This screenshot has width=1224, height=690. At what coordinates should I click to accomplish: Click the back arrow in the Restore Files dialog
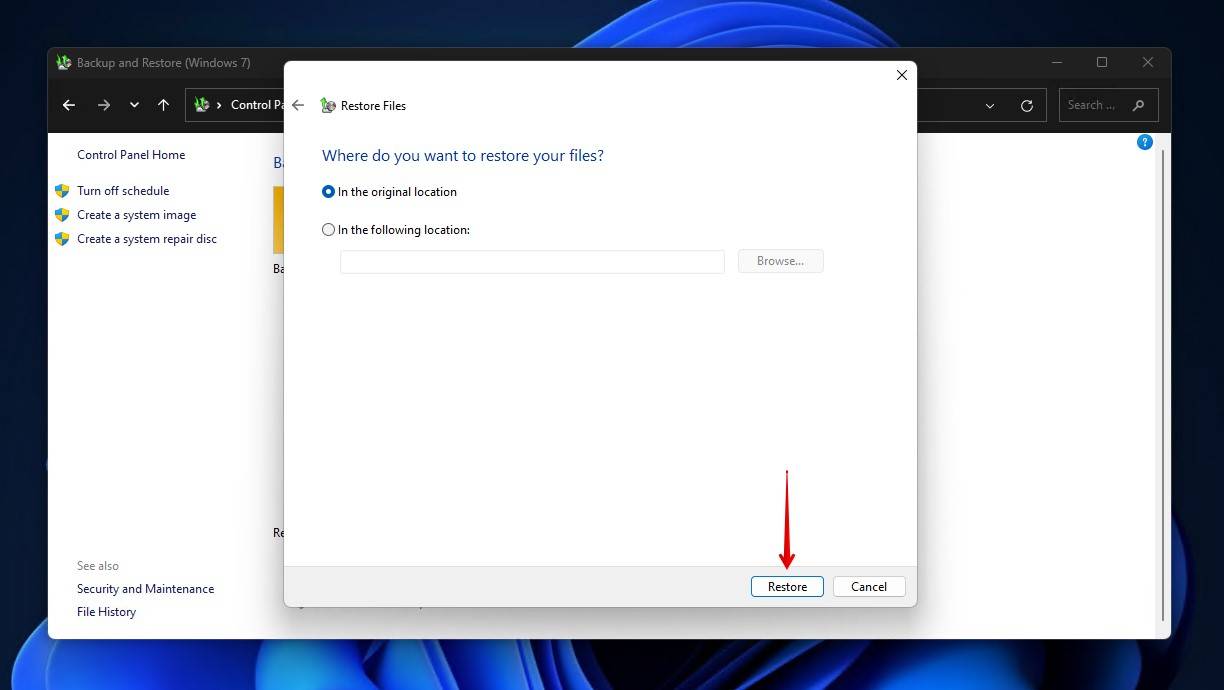[298, 104]
